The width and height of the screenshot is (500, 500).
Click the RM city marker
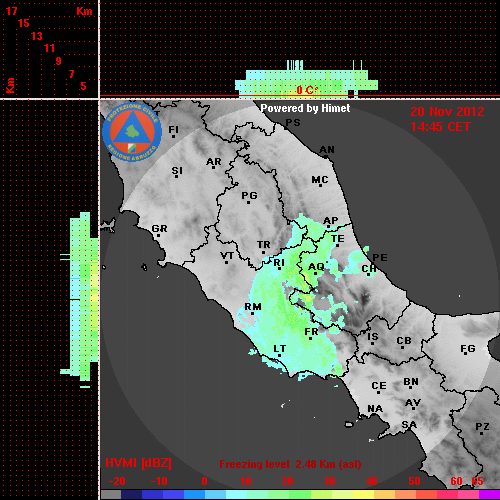[253, 314]
